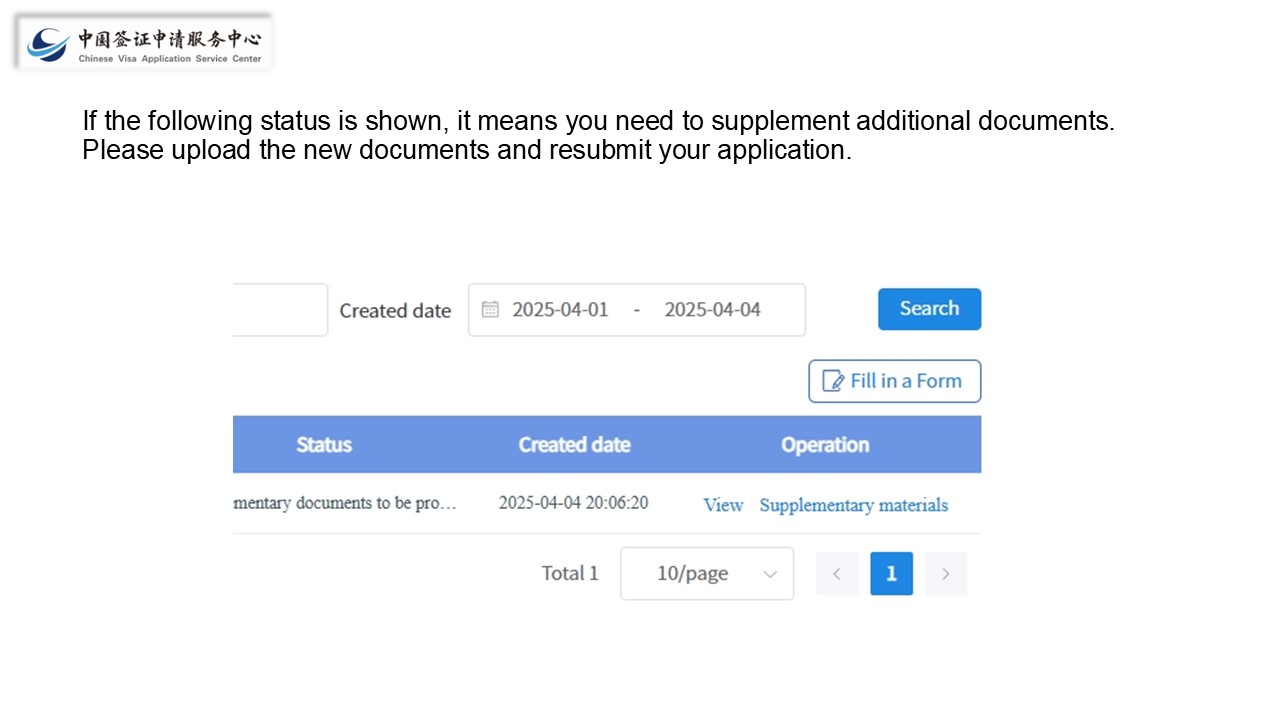The width and height of the screenshot is (1280, 720).
Task: Go to the previous page with the left arrow
Action: coord(837,574)
